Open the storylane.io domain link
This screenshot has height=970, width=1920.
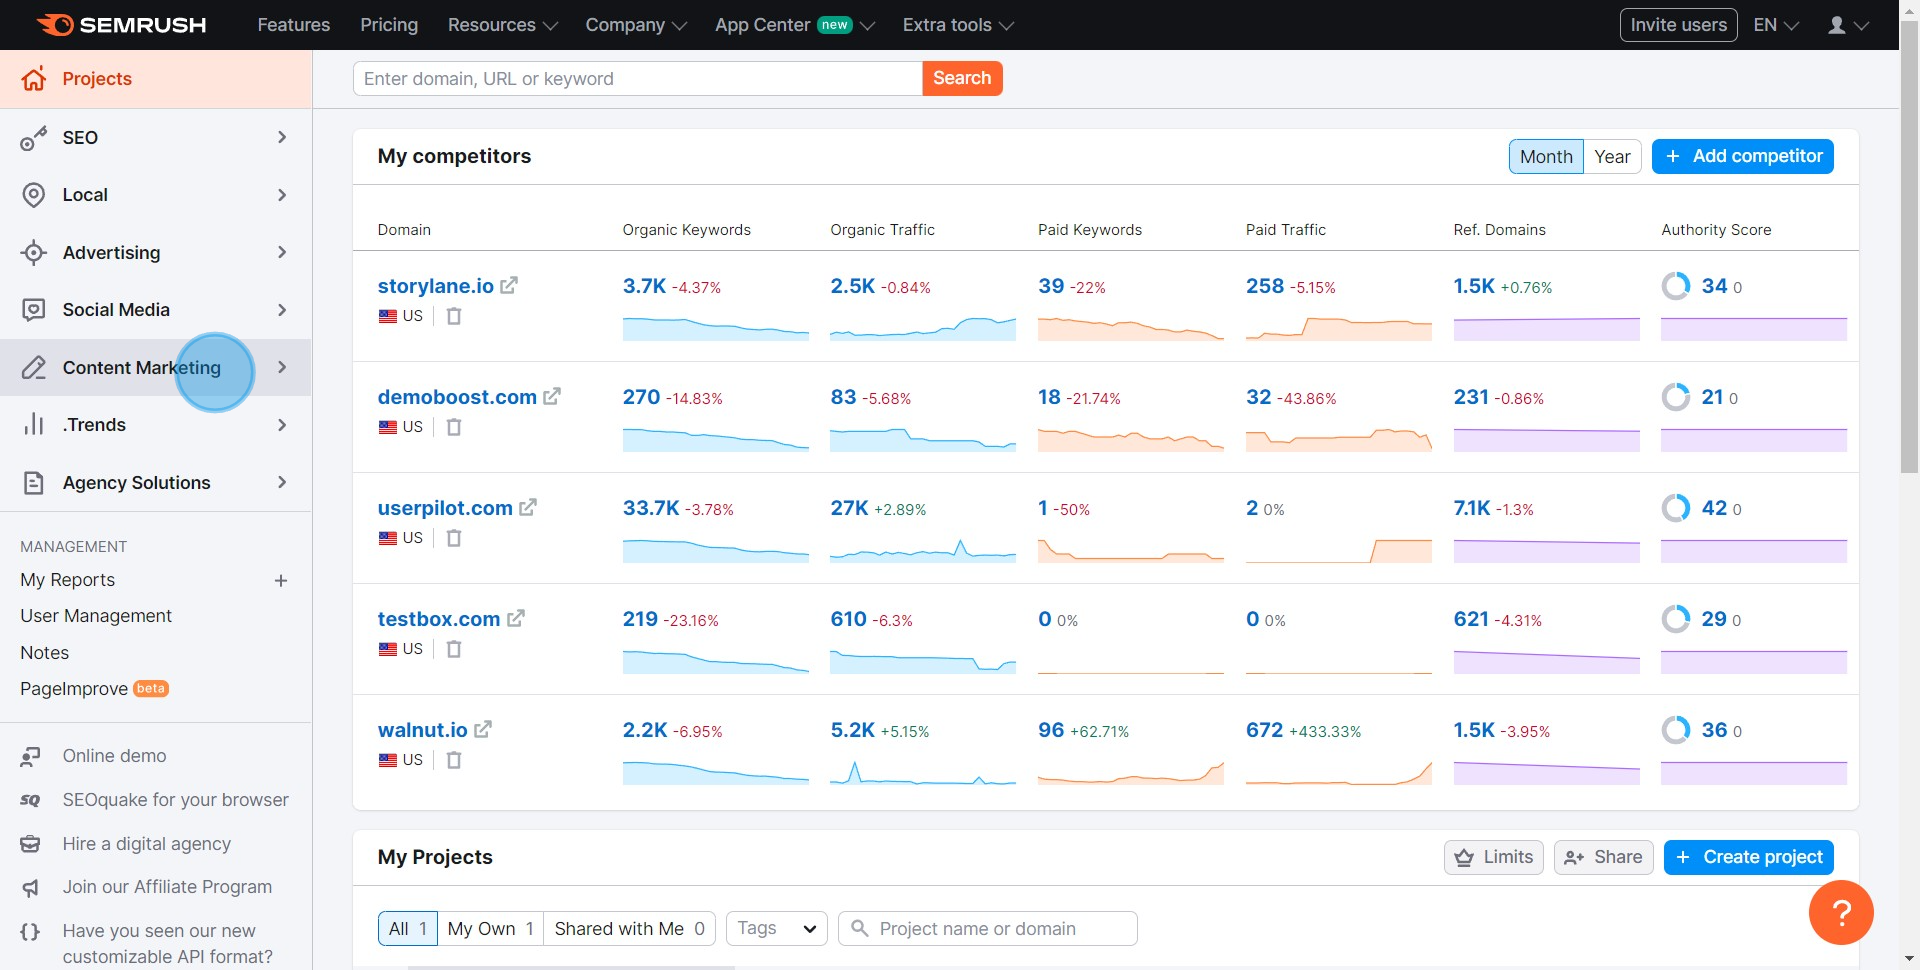click(436, 286)
